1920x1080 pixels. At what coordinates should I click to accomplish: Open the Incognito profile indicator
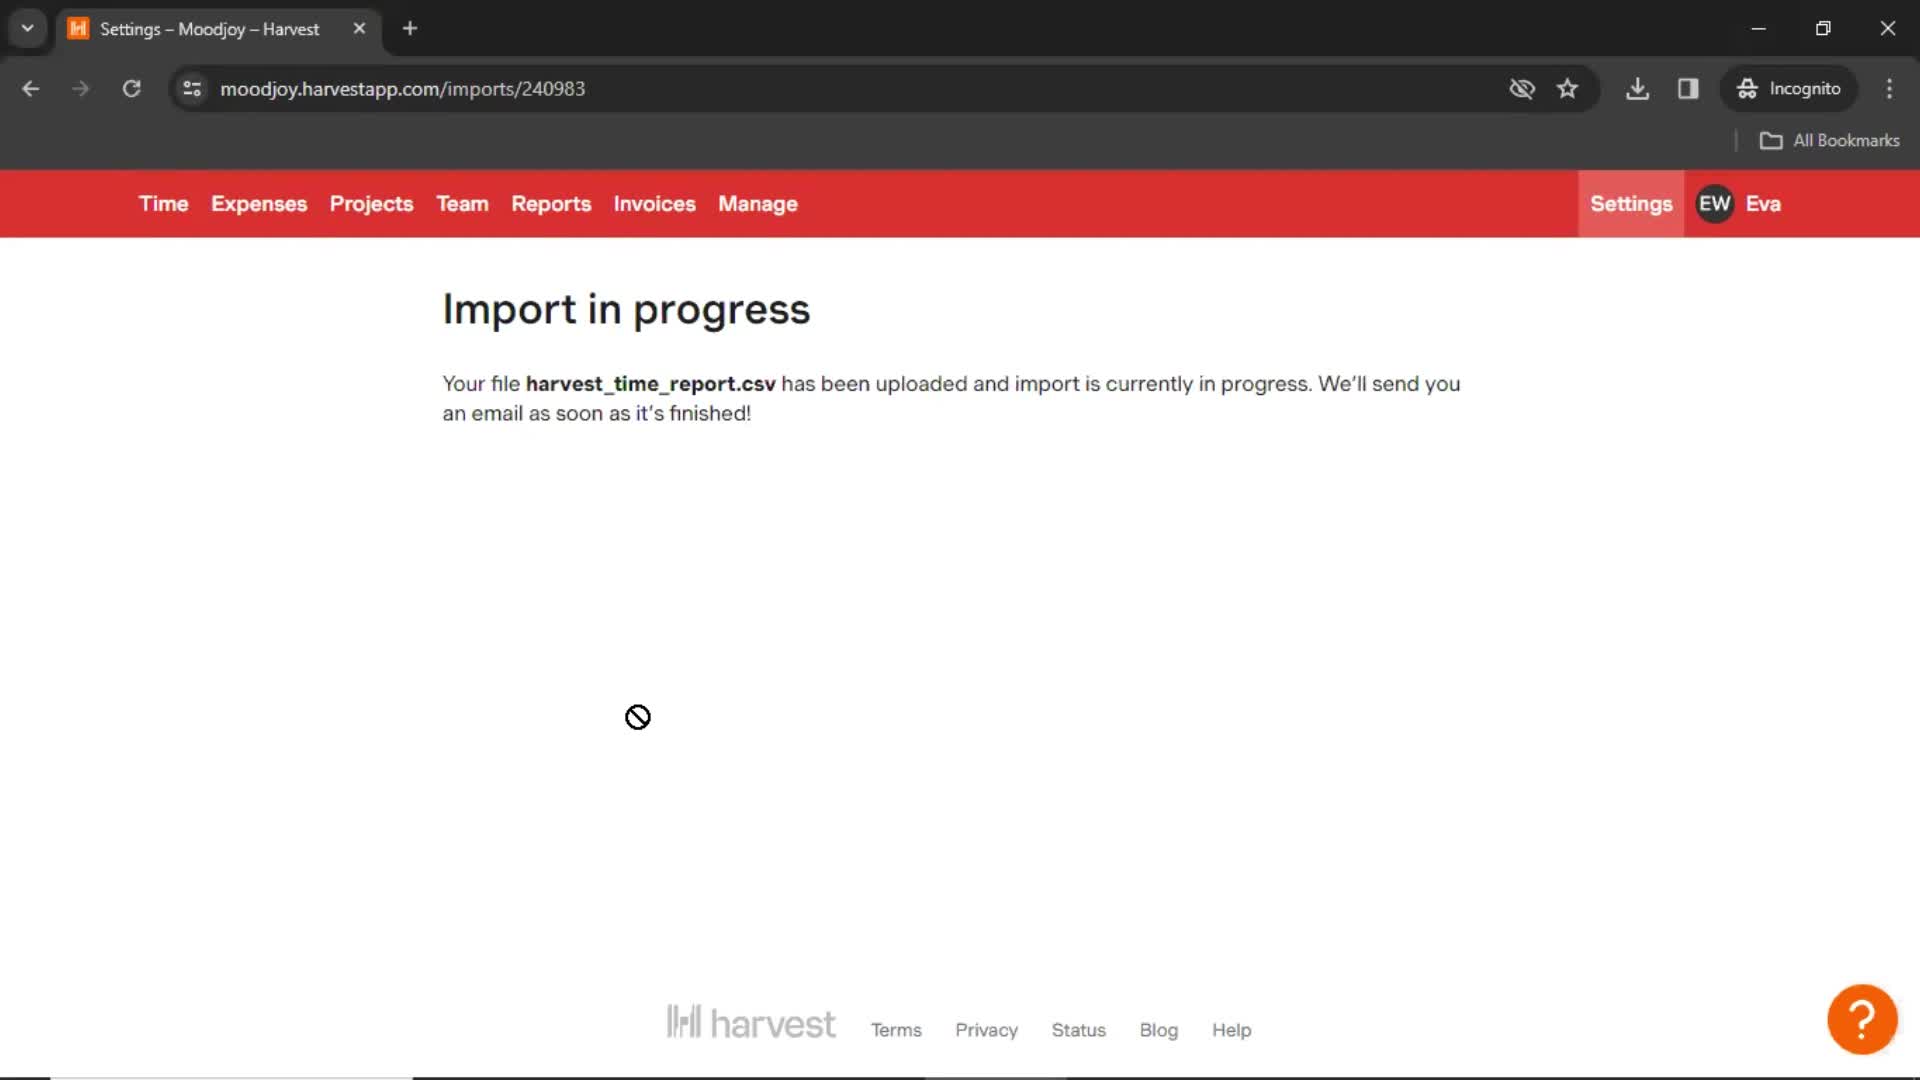coord(1789,89)
